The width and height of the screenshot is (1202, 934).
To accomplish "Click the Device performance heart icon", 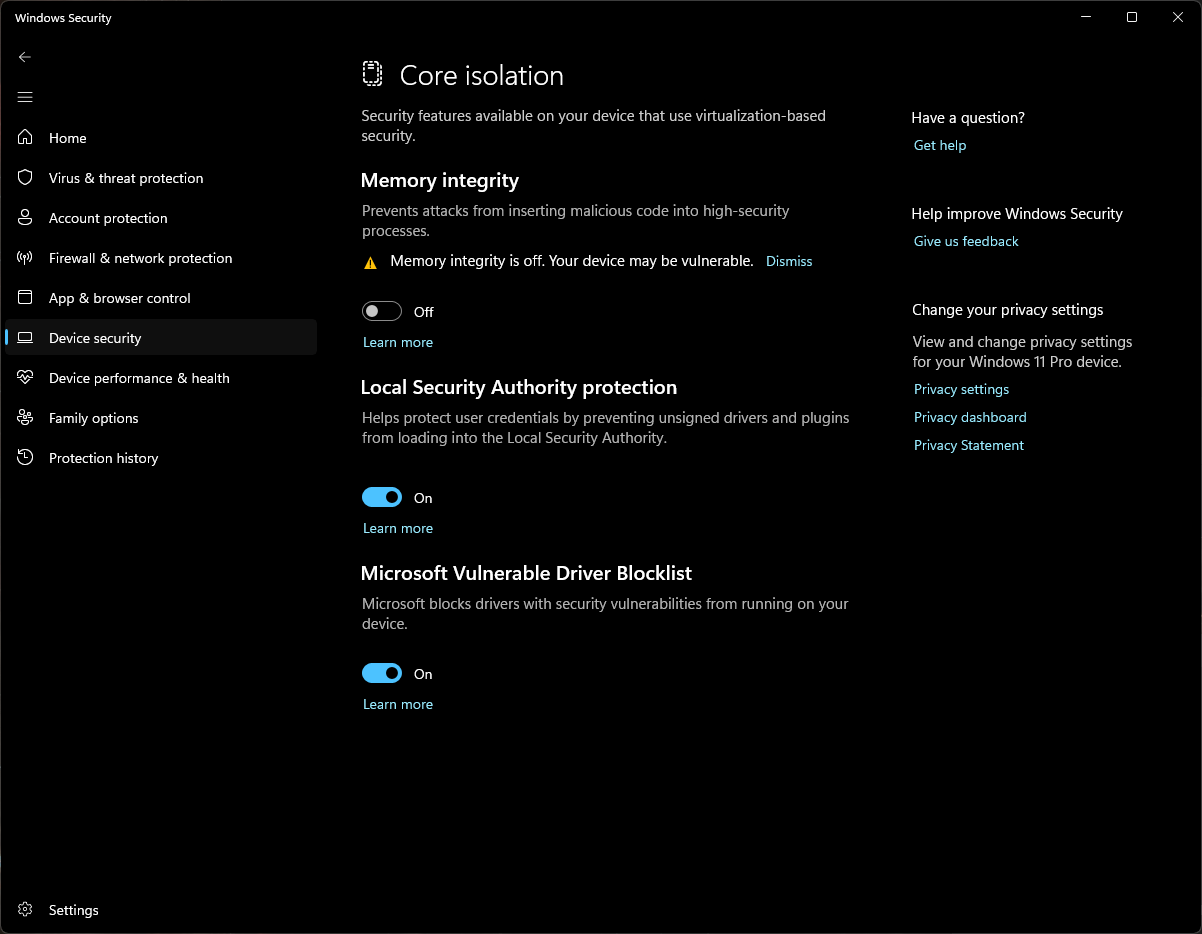I will [26, 378].
